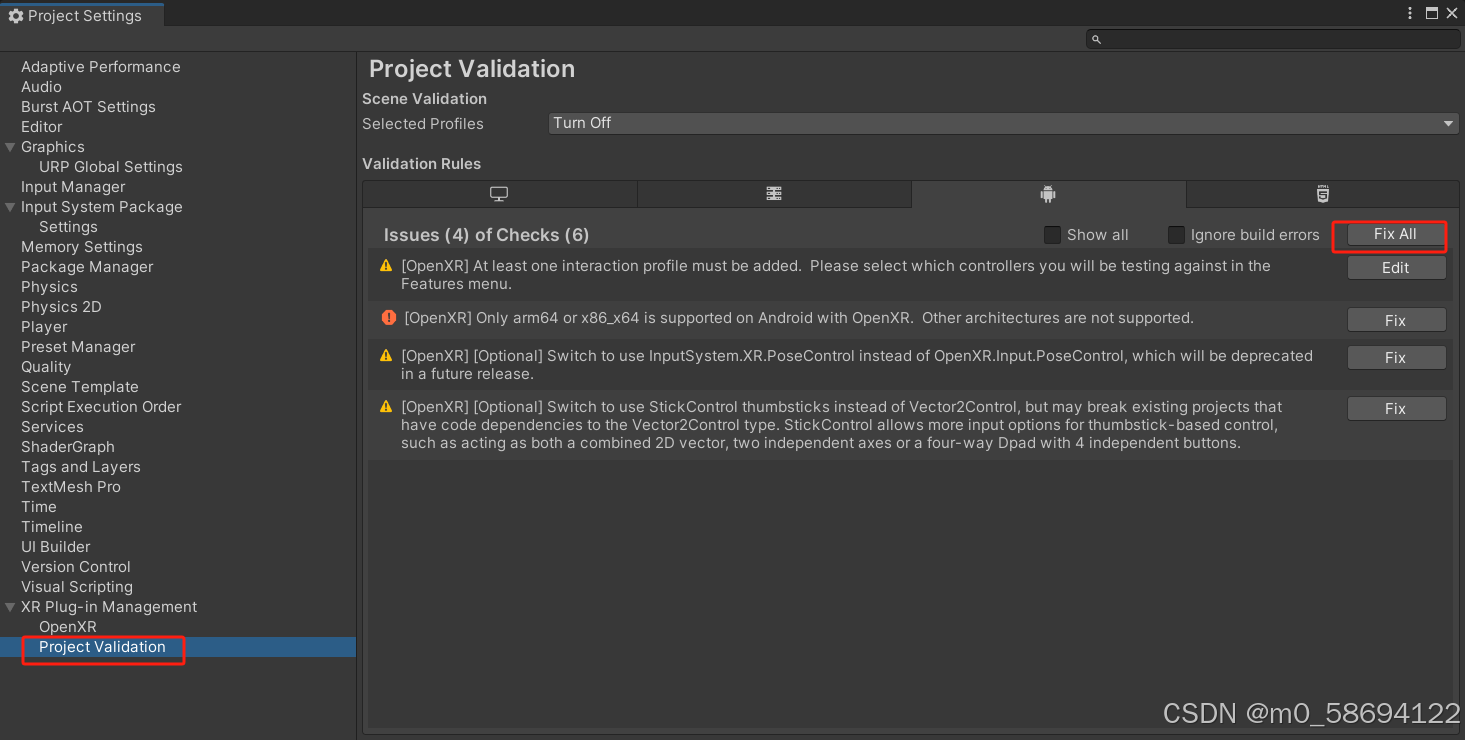This screenshot has height=740, width=1465.
Task: Open OpenXR settings from sidebar
Action: (x=67, y=626)
